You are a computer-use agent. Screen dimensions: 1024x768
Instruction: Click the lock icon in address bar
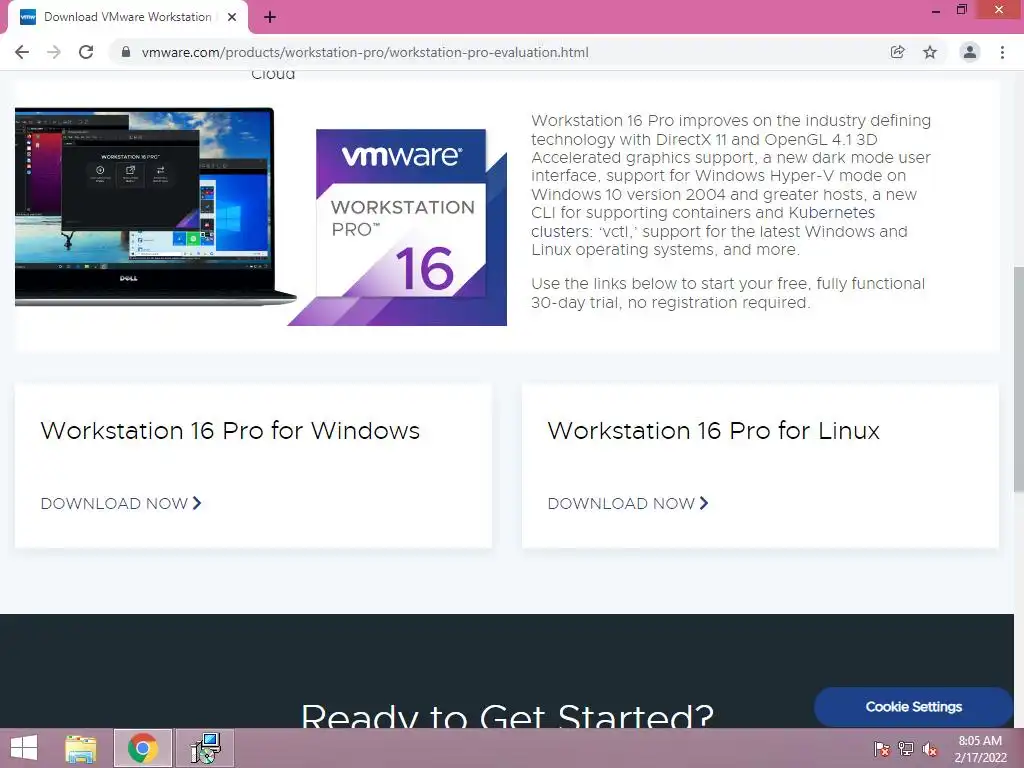click(x=126, y=52)
